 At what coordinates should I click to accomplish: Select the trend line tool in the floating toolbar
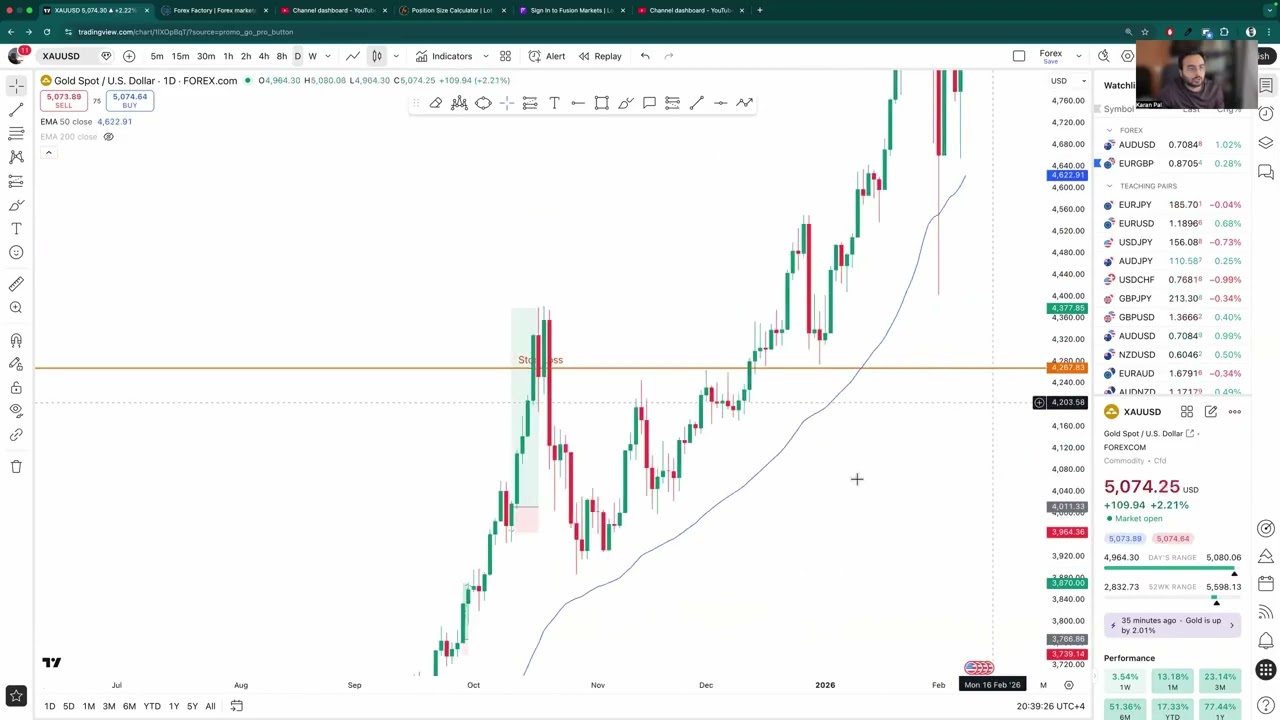(696, 103)
